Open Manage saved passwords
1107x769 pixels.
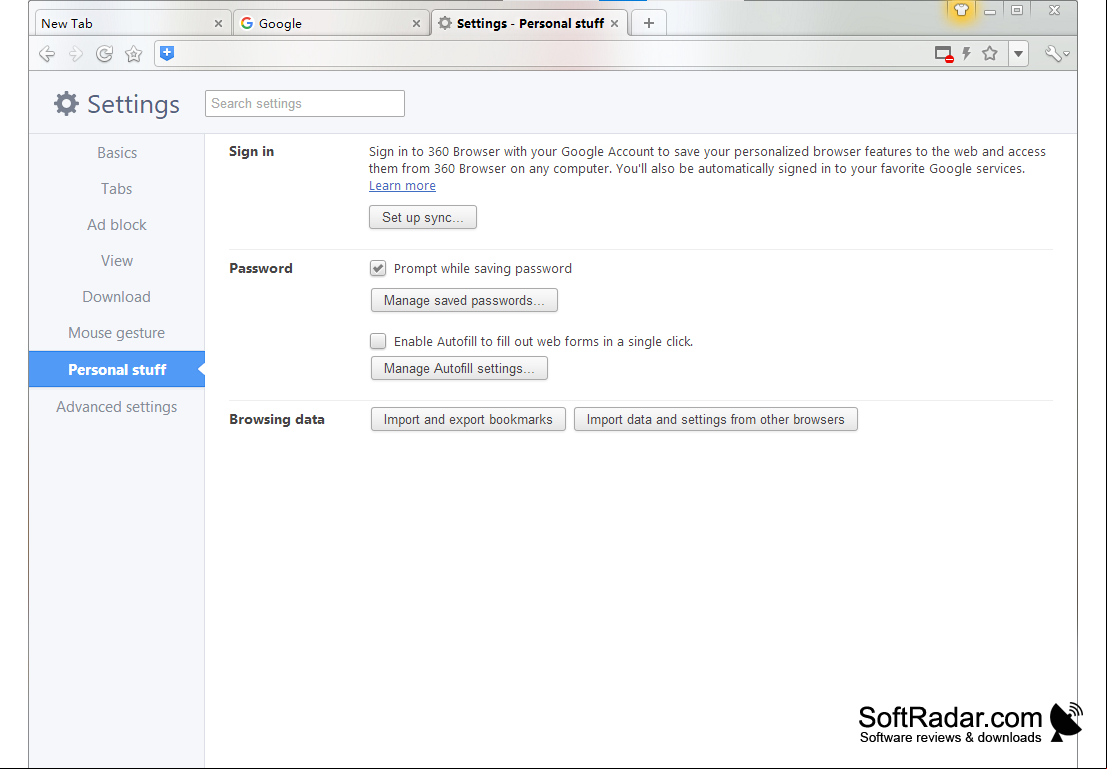464,300
